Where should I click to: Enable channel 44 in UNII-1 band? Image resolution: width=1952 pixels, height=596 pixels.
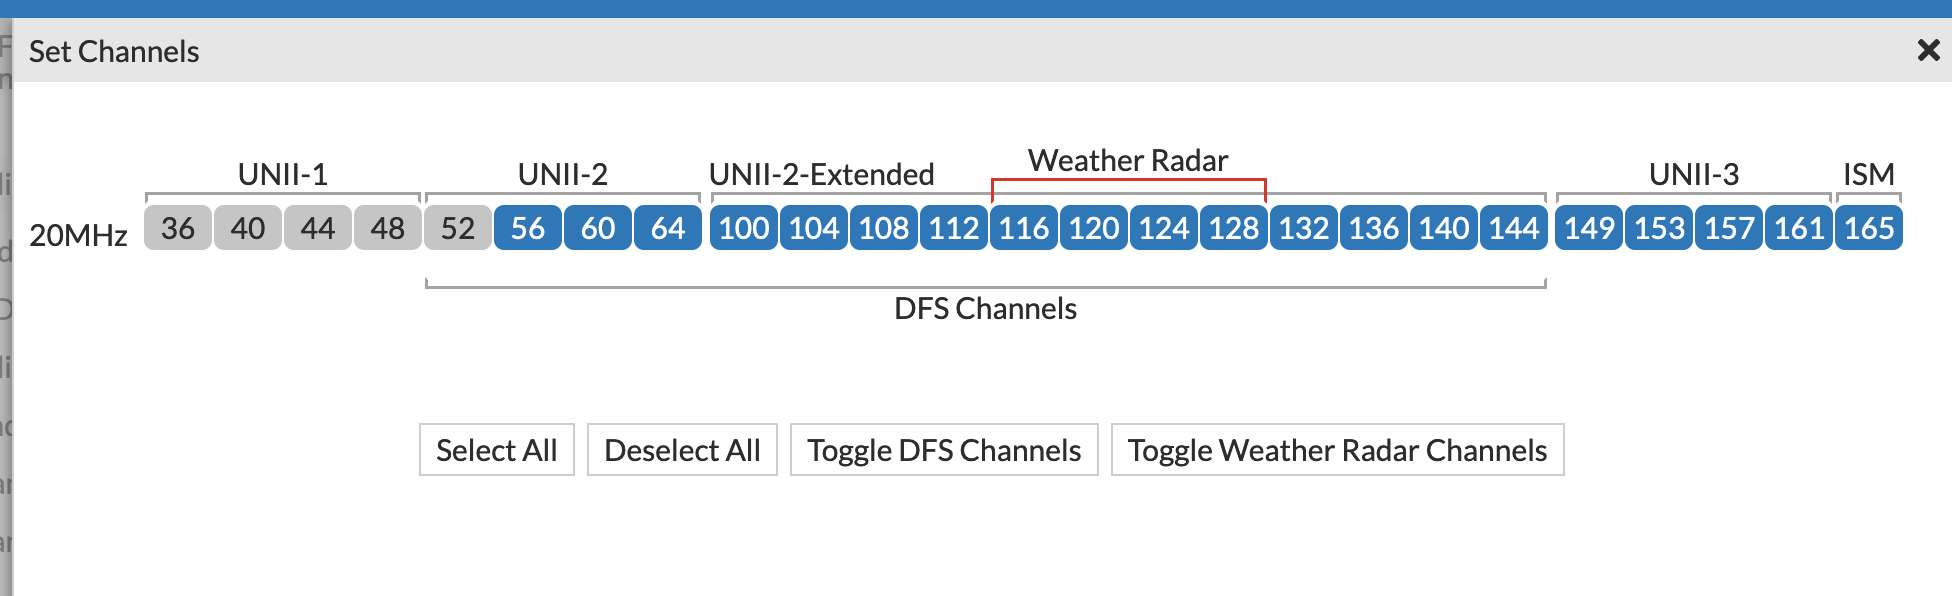pyautogui.click(x=317, y=228)
